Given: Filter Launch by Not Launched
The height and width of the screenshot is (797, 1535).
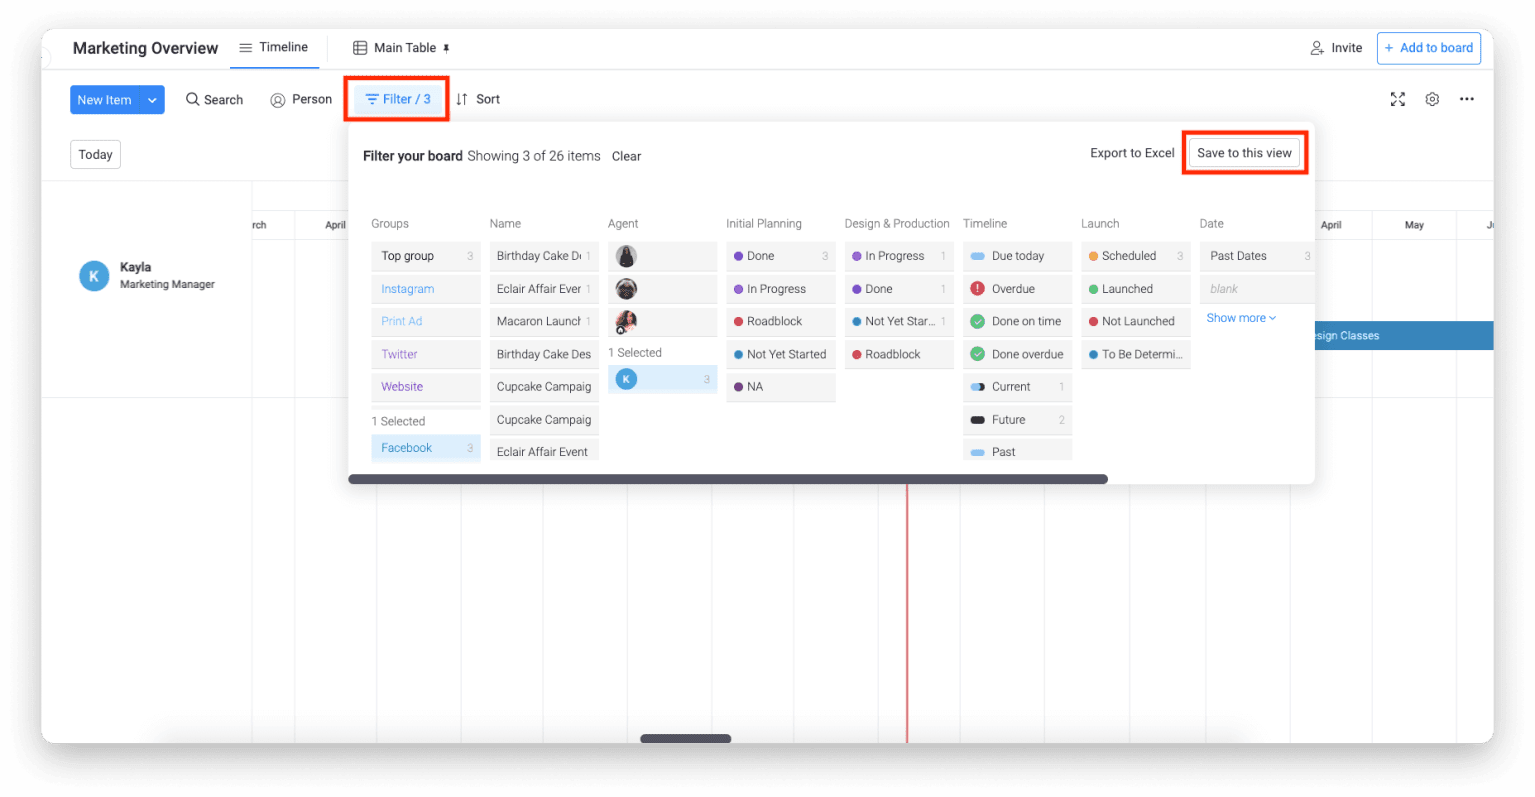Looking at the screenshot, I should pos(1136,321).
